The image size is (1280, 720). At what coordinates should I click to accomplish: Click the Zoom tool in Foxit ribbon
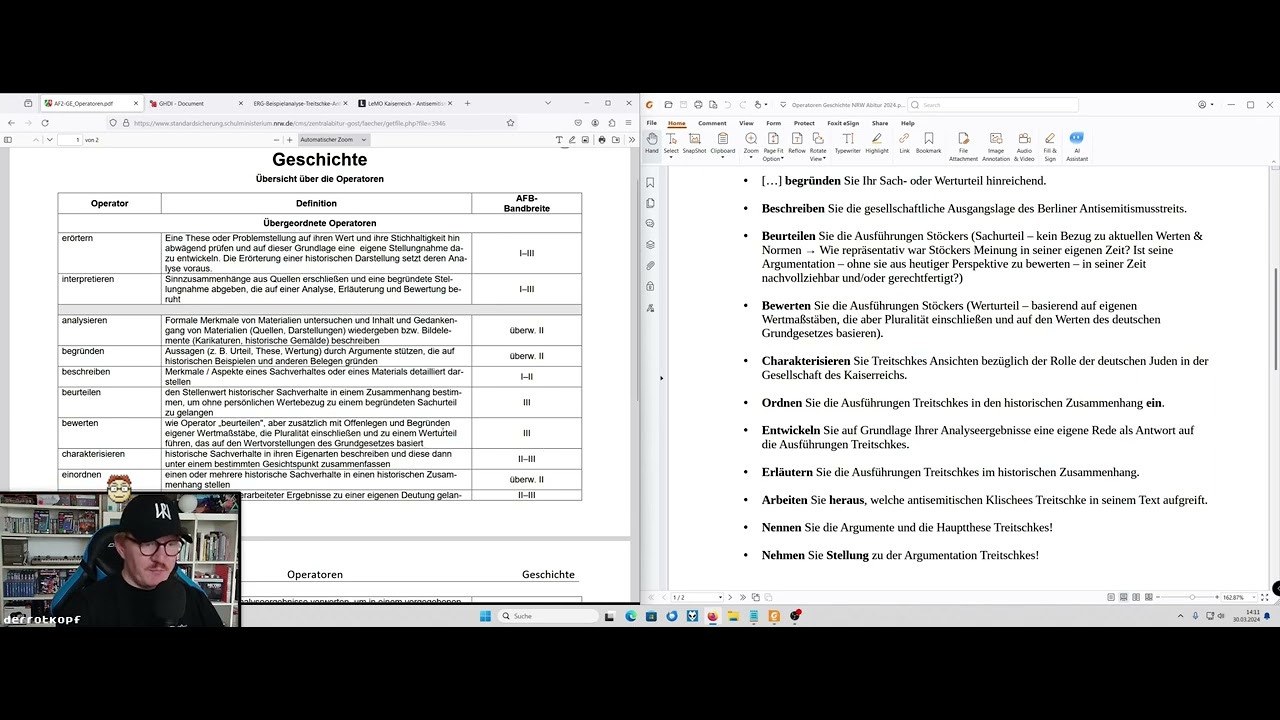751,145
